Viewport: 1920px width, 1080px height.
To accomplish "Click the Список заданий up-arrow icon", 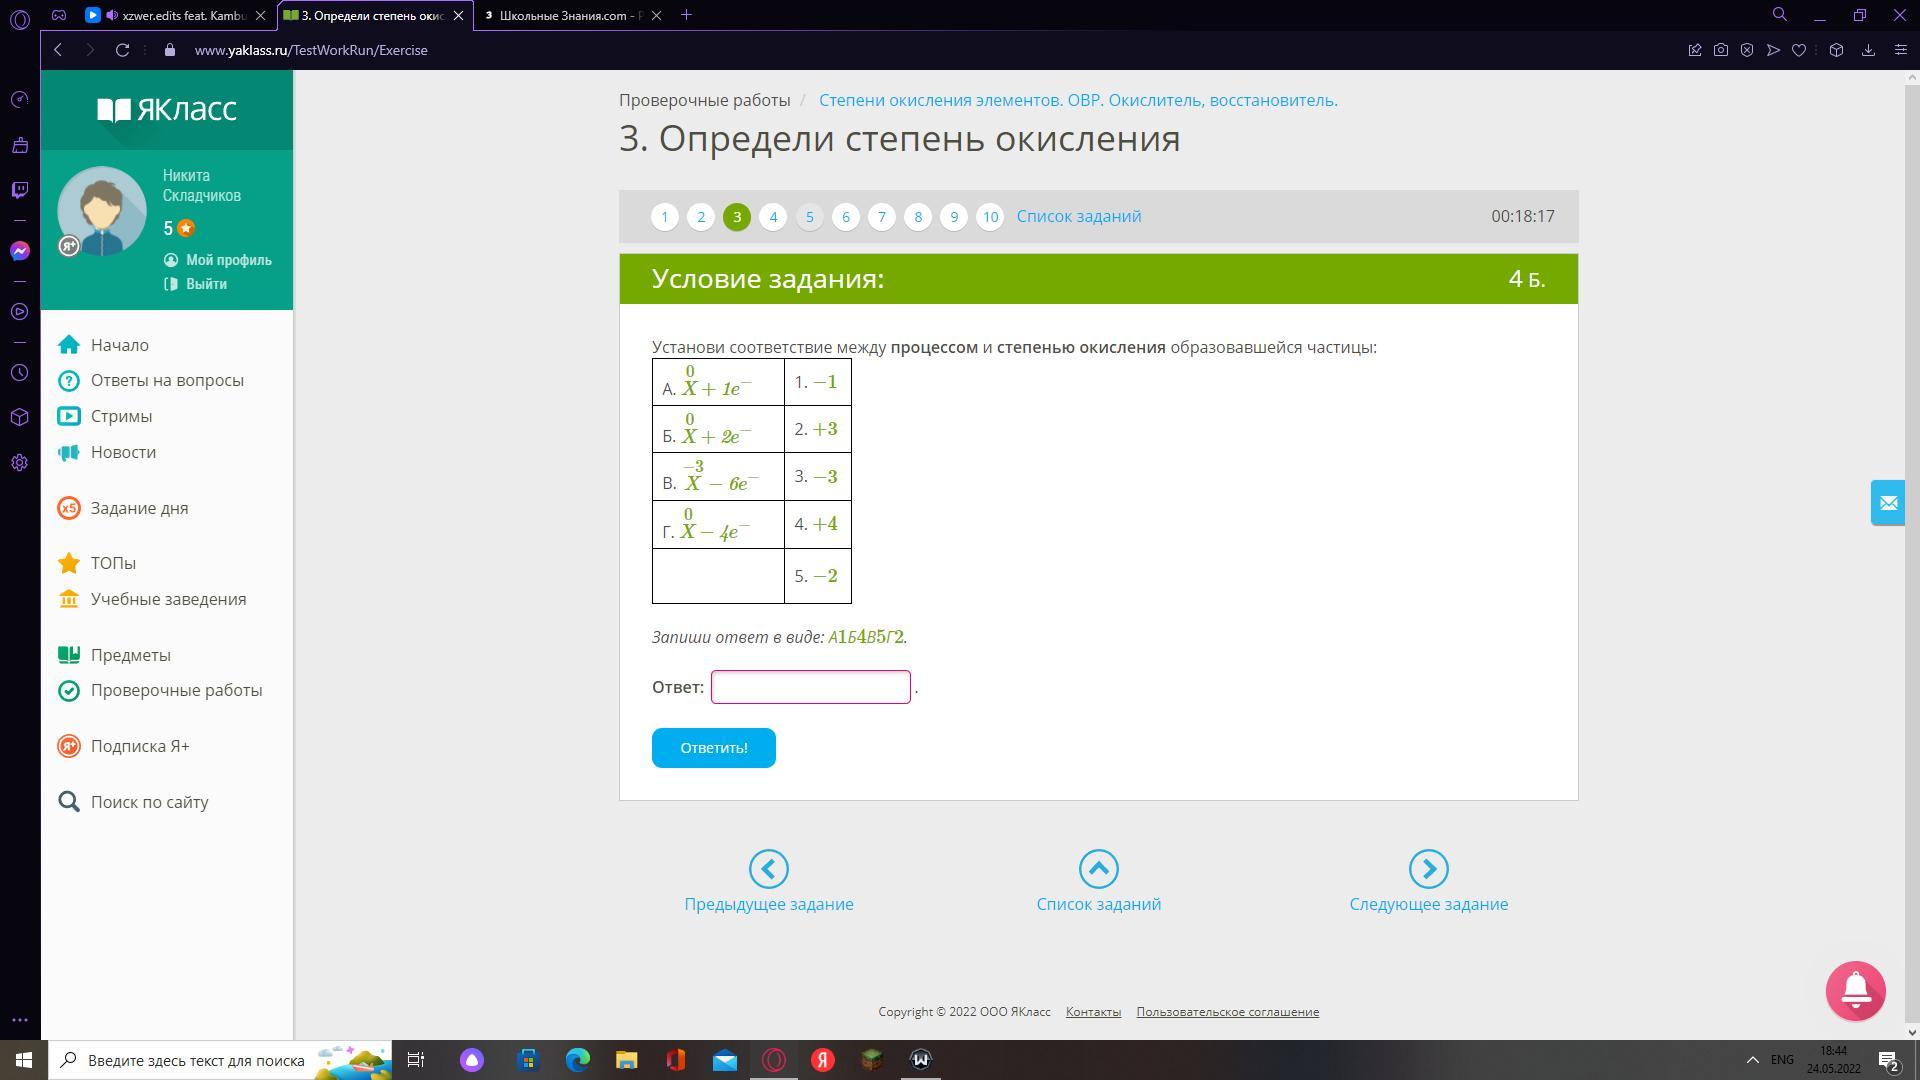I will [x=1098, y=869].
